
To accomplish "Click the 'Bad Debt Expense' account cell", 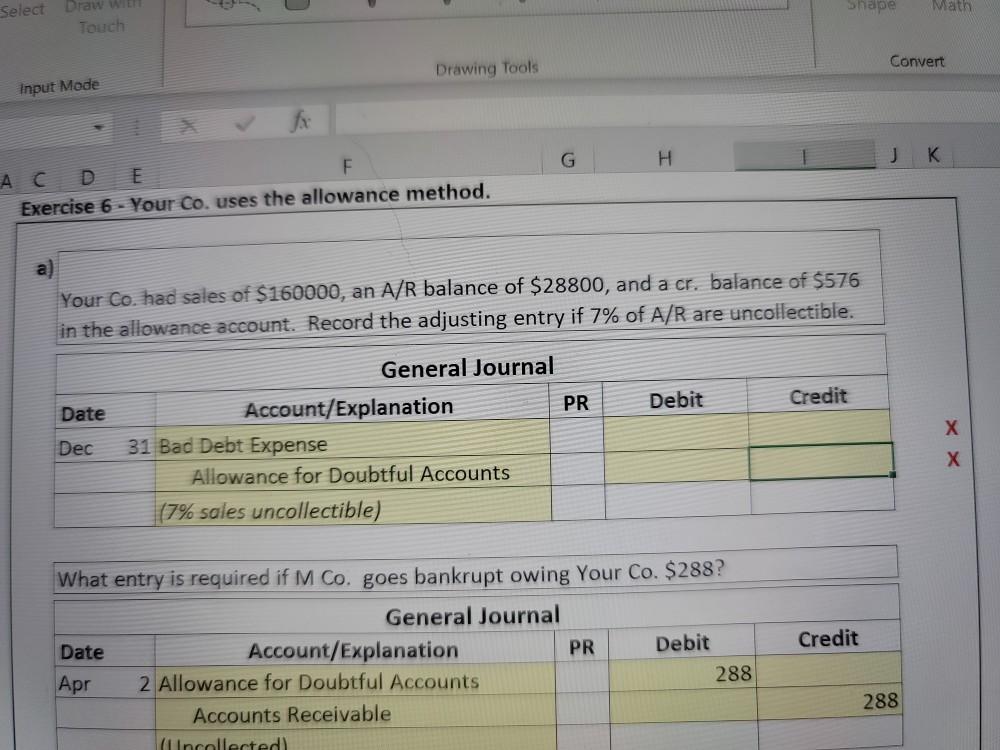I will pos(352,441).
